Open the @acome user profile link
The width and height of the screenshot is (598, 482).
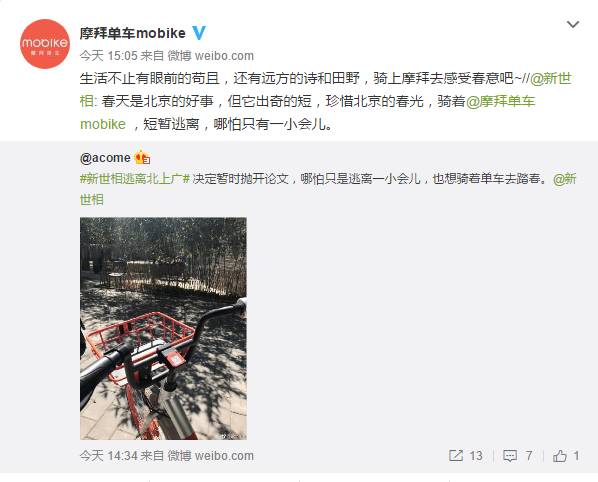tap(105, 157)
